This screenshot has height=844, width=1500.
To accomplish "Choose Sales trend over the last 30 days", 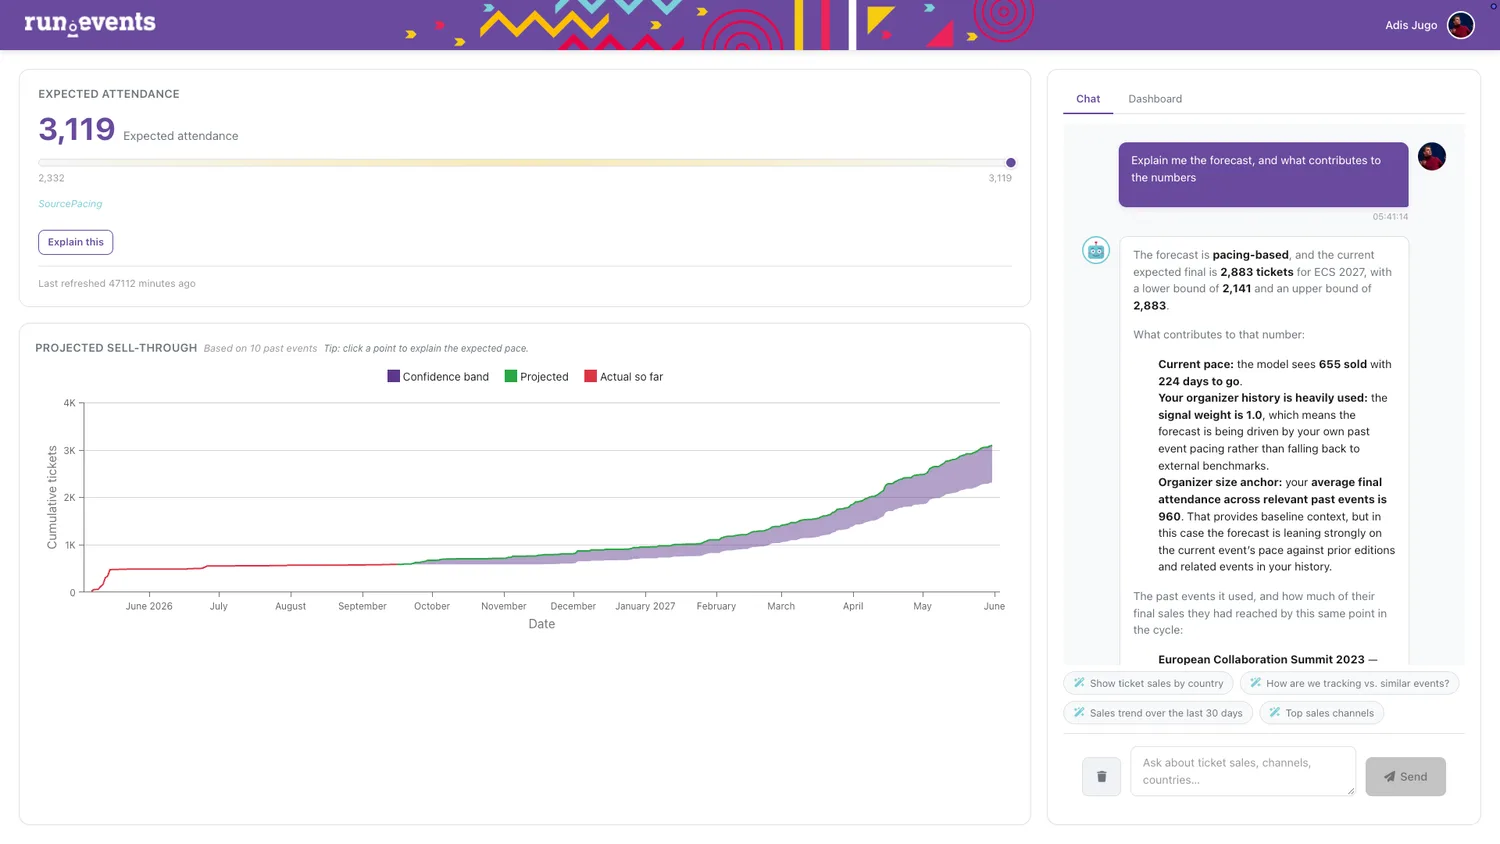I will pos(1157,713).
